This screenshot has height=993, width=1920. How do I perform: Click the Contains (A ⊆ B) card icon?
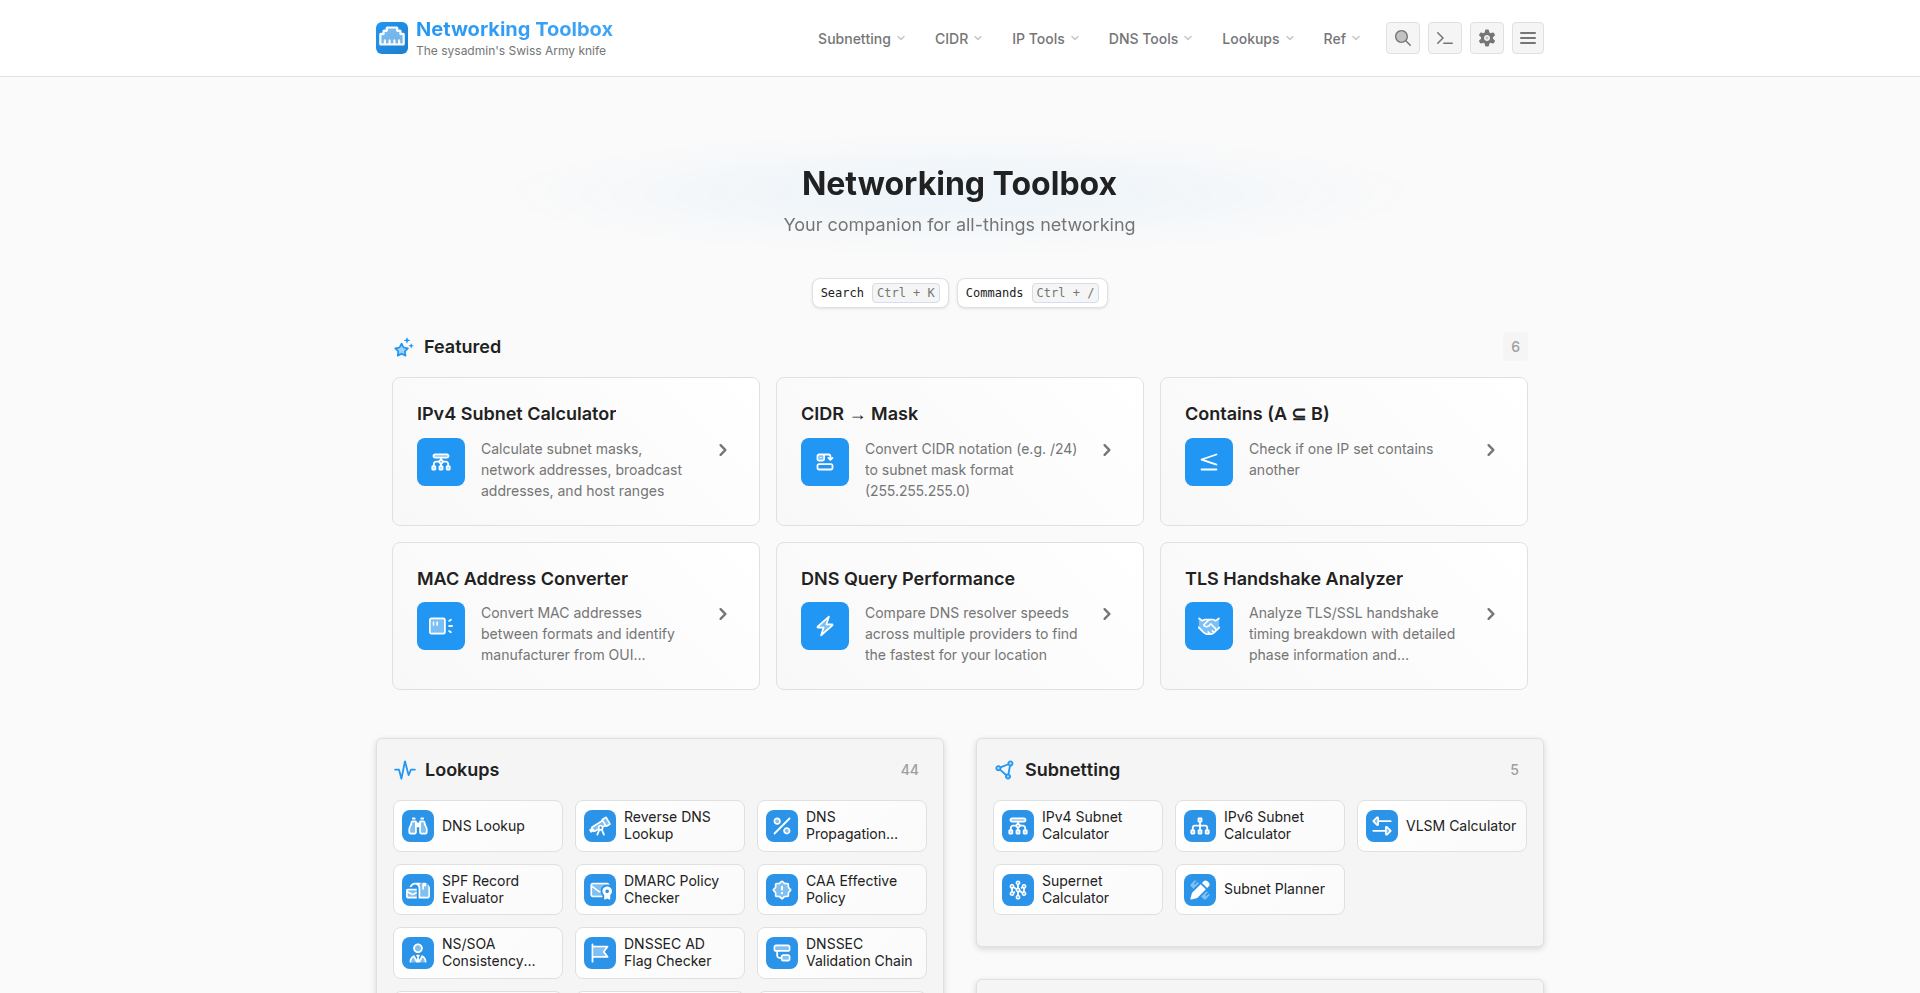coord(1209,462)
